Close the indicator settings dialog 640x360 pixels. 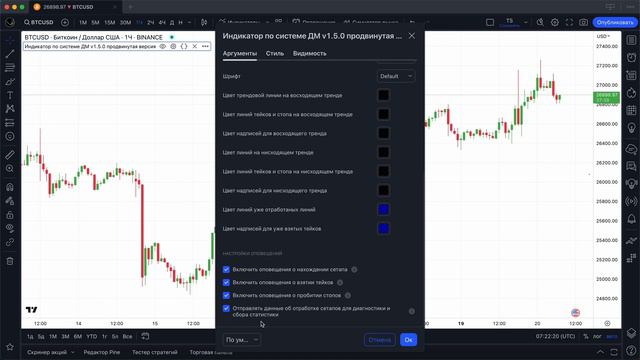411,36
